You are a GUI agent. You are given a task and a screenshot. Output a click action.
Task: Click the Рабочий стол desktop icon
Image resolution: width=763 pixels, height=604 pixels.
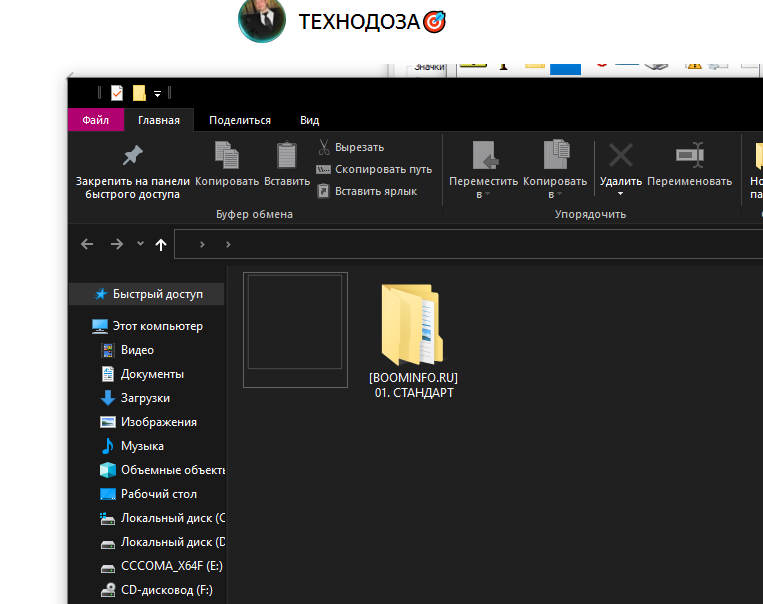(x=108, y=494)
